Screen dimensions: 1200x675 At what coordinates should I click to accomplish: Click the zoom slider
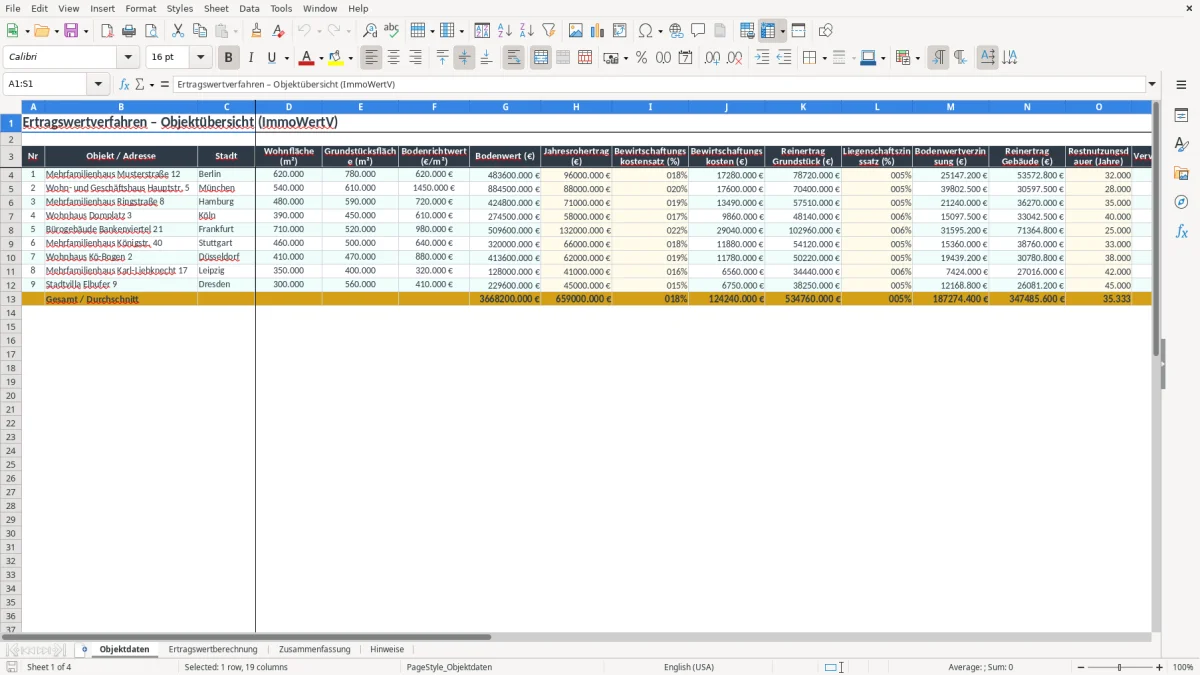point(1119,667)
